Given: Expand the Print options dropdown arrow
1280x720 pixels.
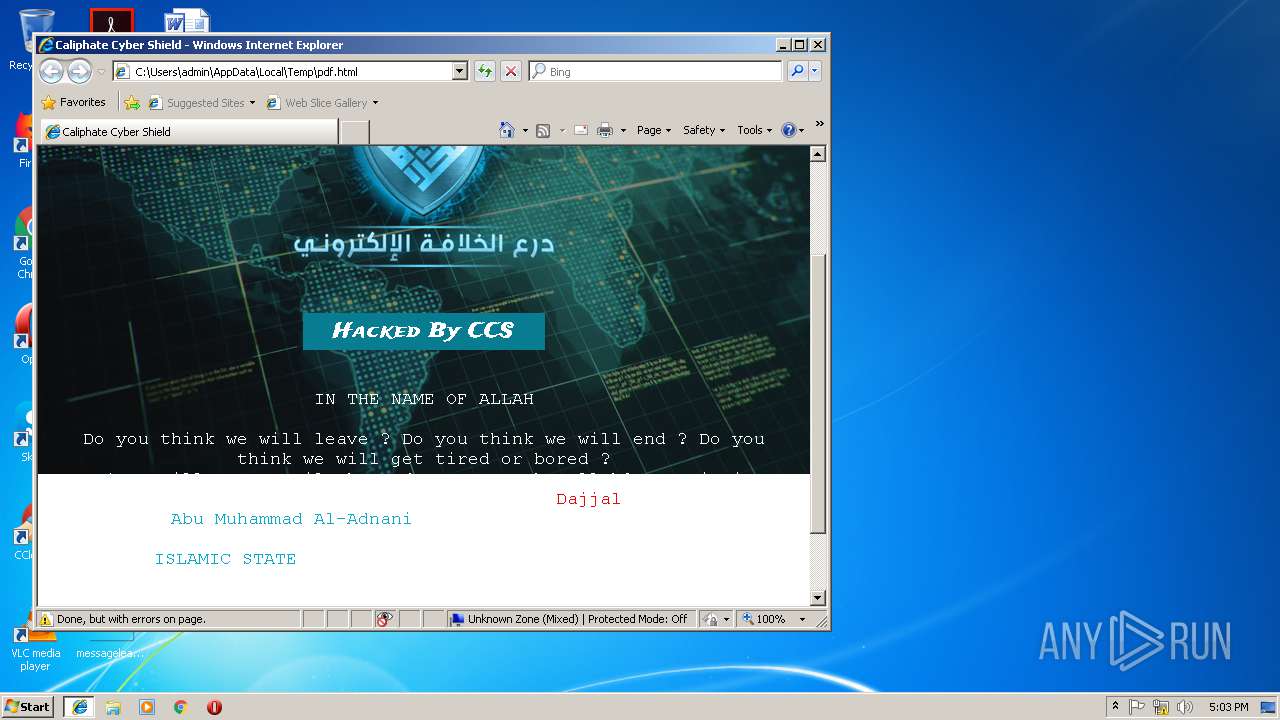Looking at the screenshot, I should tap(623, 130).
